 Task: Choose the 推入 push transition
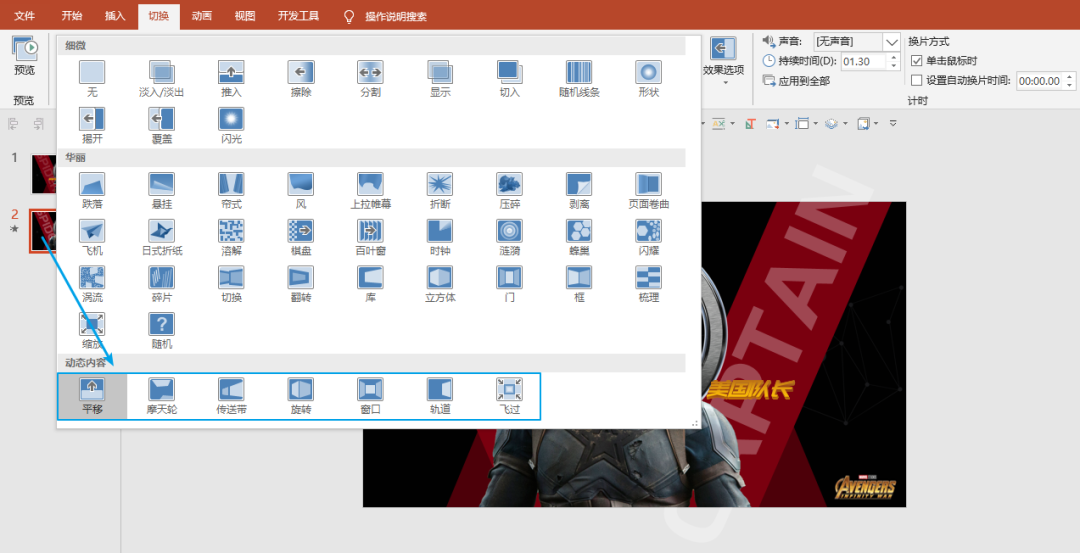point(231,79)
